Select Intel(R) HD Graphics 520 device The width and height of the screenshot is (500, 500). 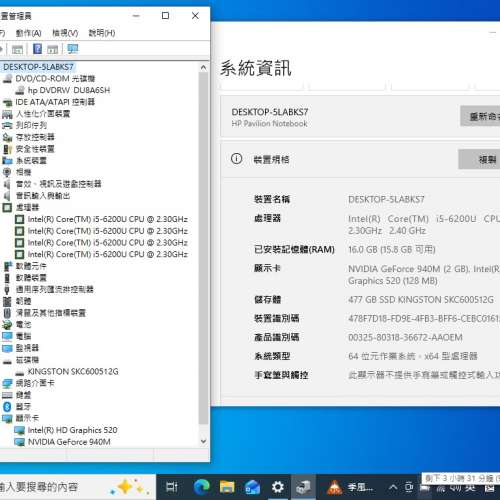(x=72, y=430)
